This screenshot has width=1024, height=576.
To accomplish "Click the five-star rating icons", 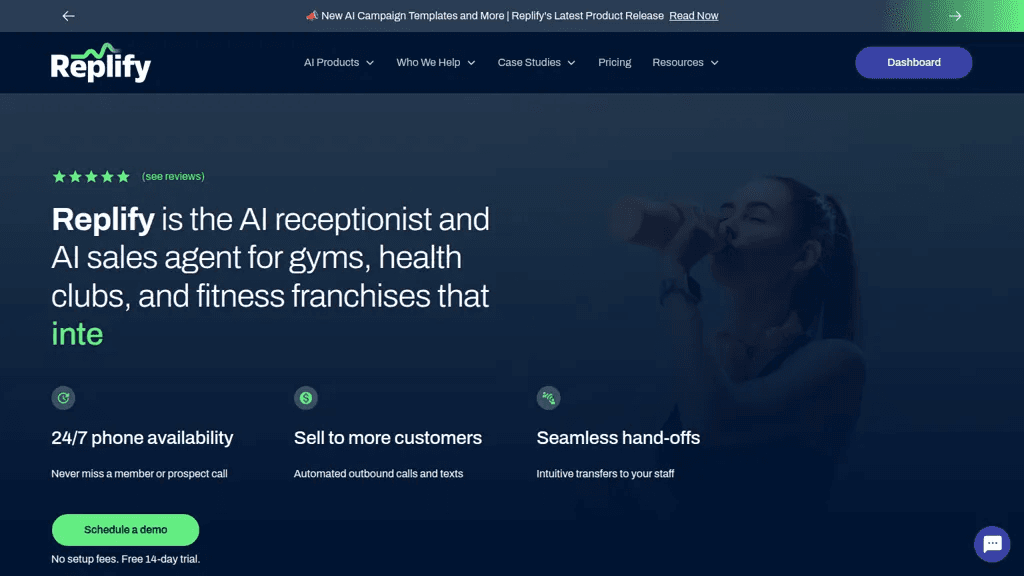I will click(x=91, y=176).
